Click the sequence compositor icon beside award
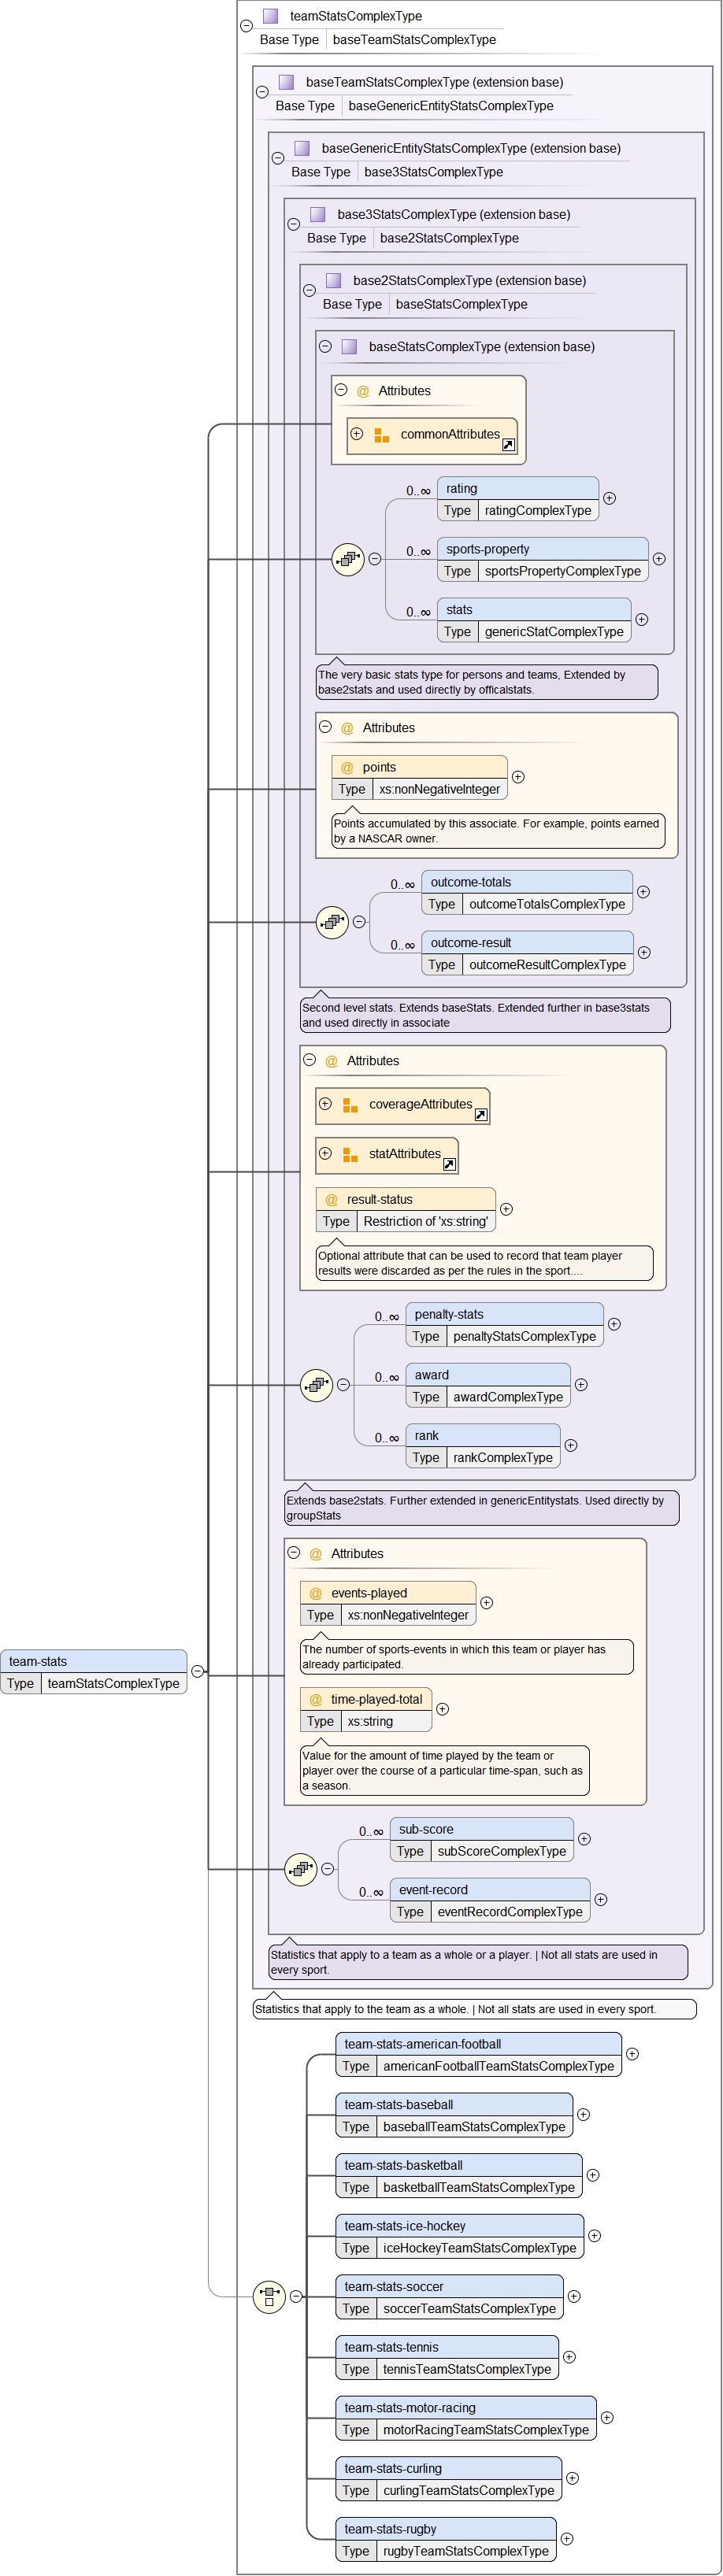 316,1385
